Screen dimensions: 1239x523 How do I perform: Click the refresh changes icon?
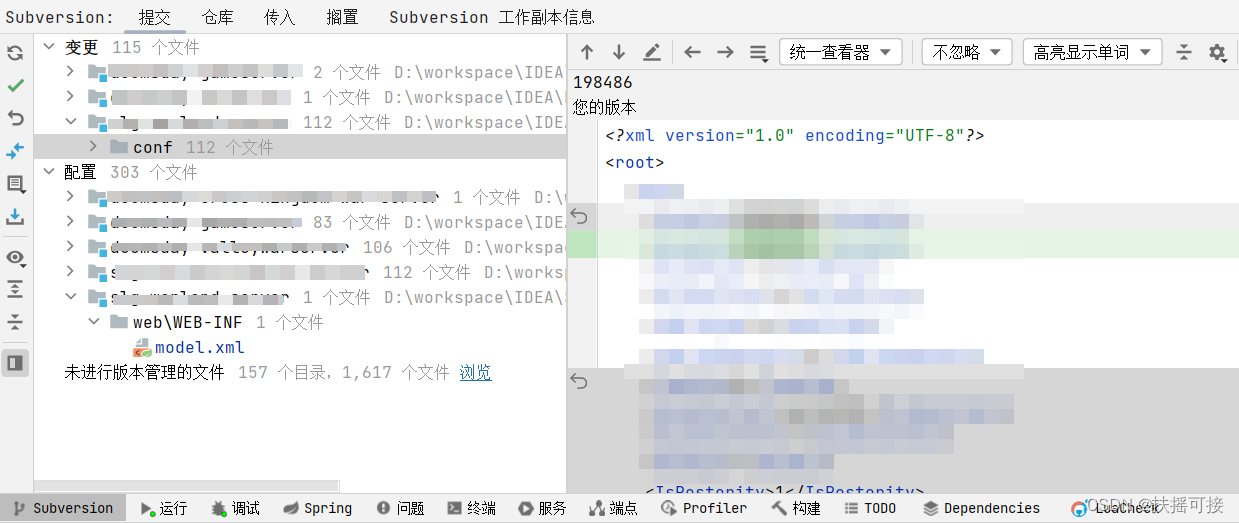click(x=15, y=53)
